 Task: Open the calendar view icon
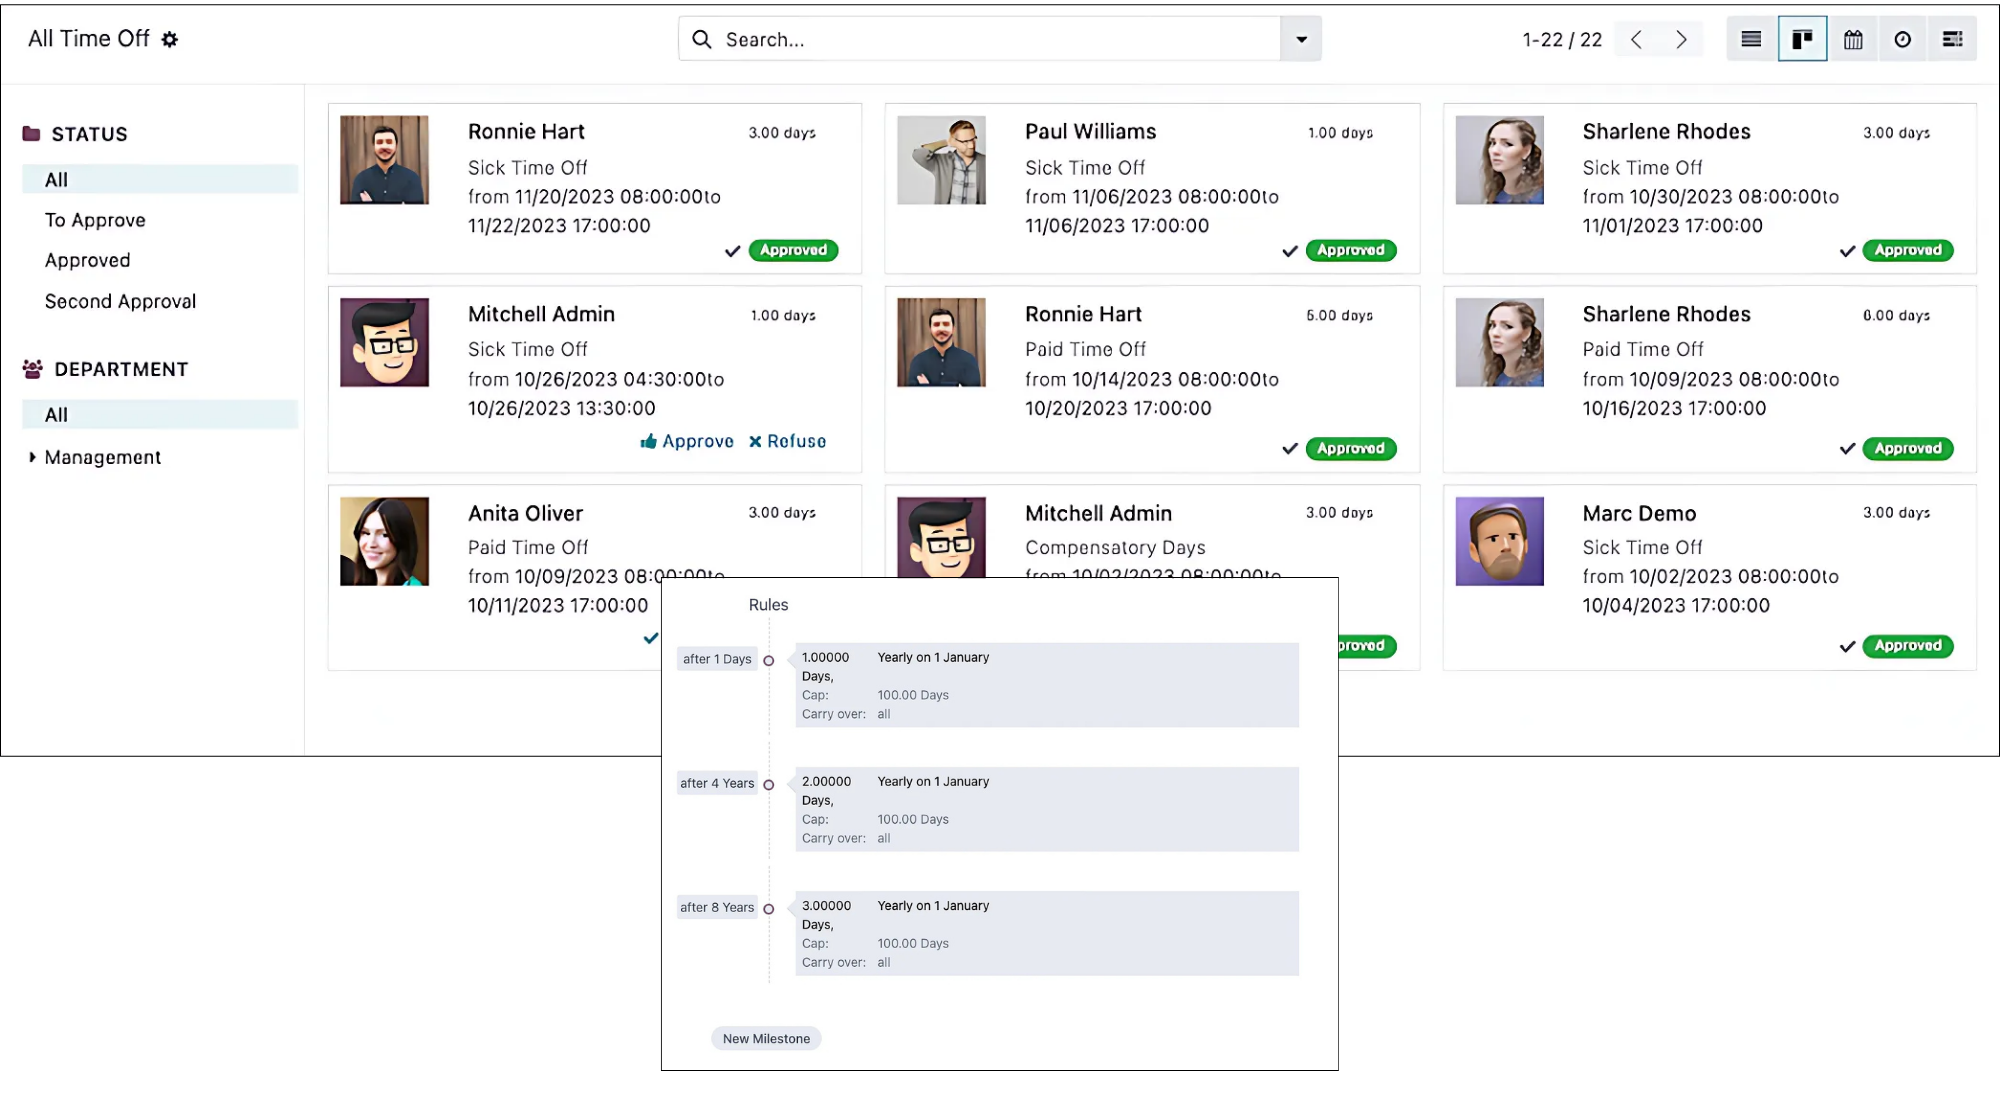(1853, 39)
